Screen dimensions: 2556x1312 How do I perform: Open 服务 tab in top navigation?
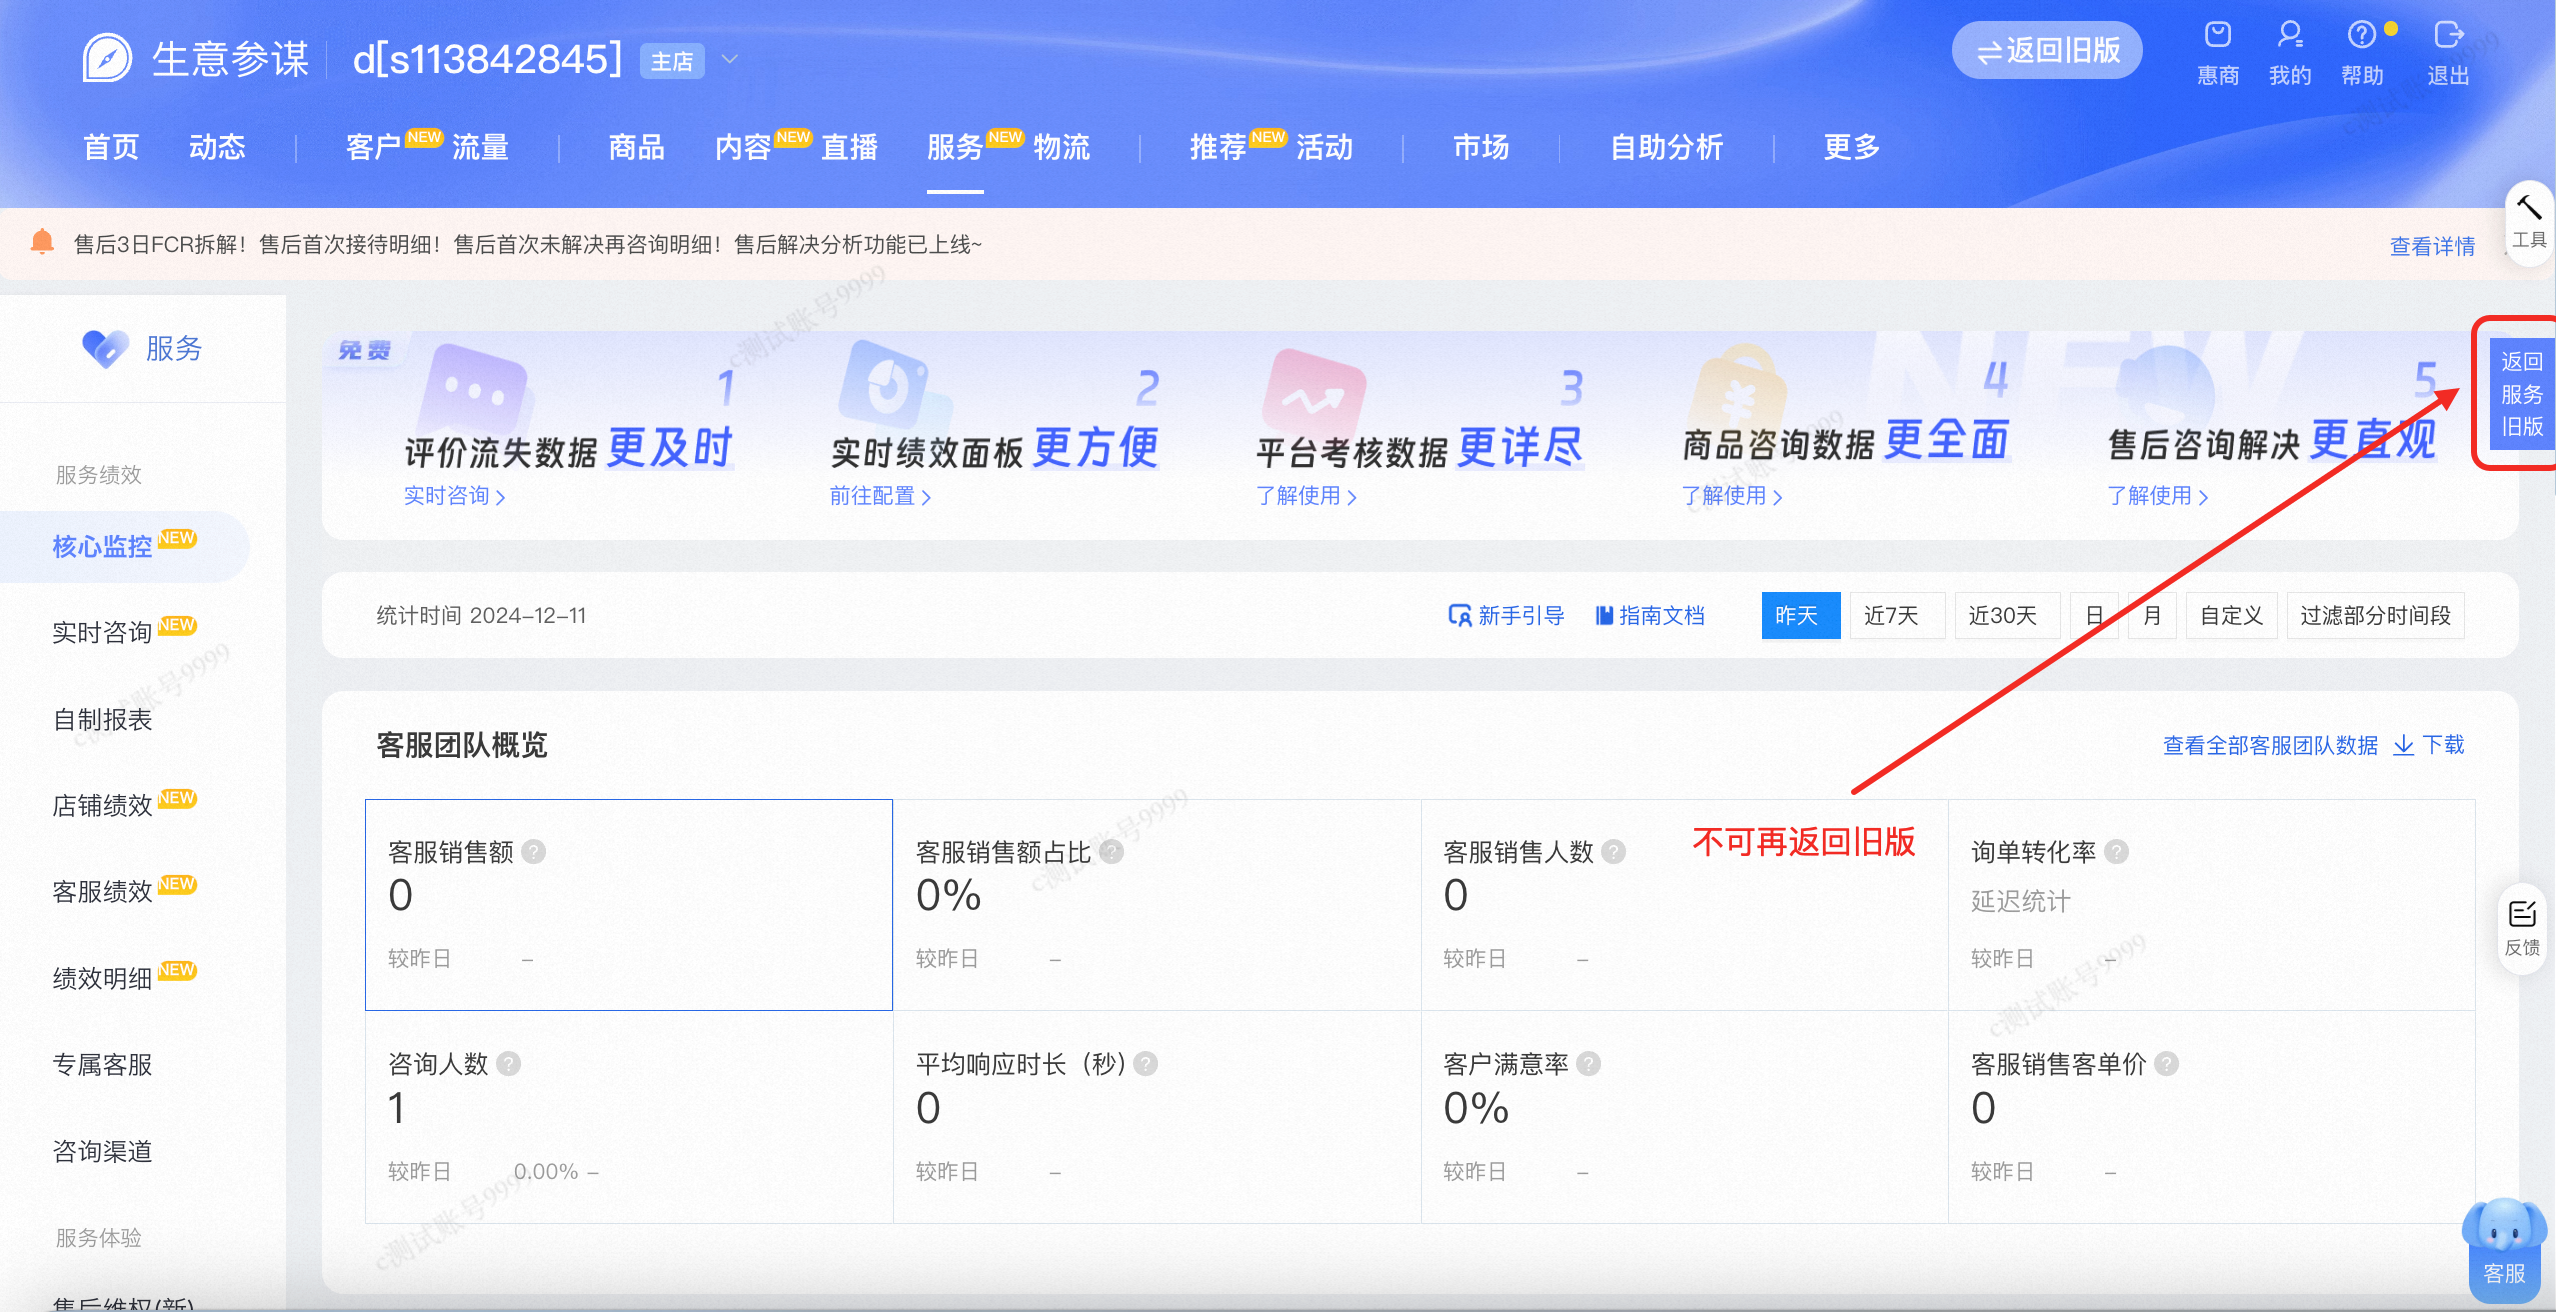[955, 147]
